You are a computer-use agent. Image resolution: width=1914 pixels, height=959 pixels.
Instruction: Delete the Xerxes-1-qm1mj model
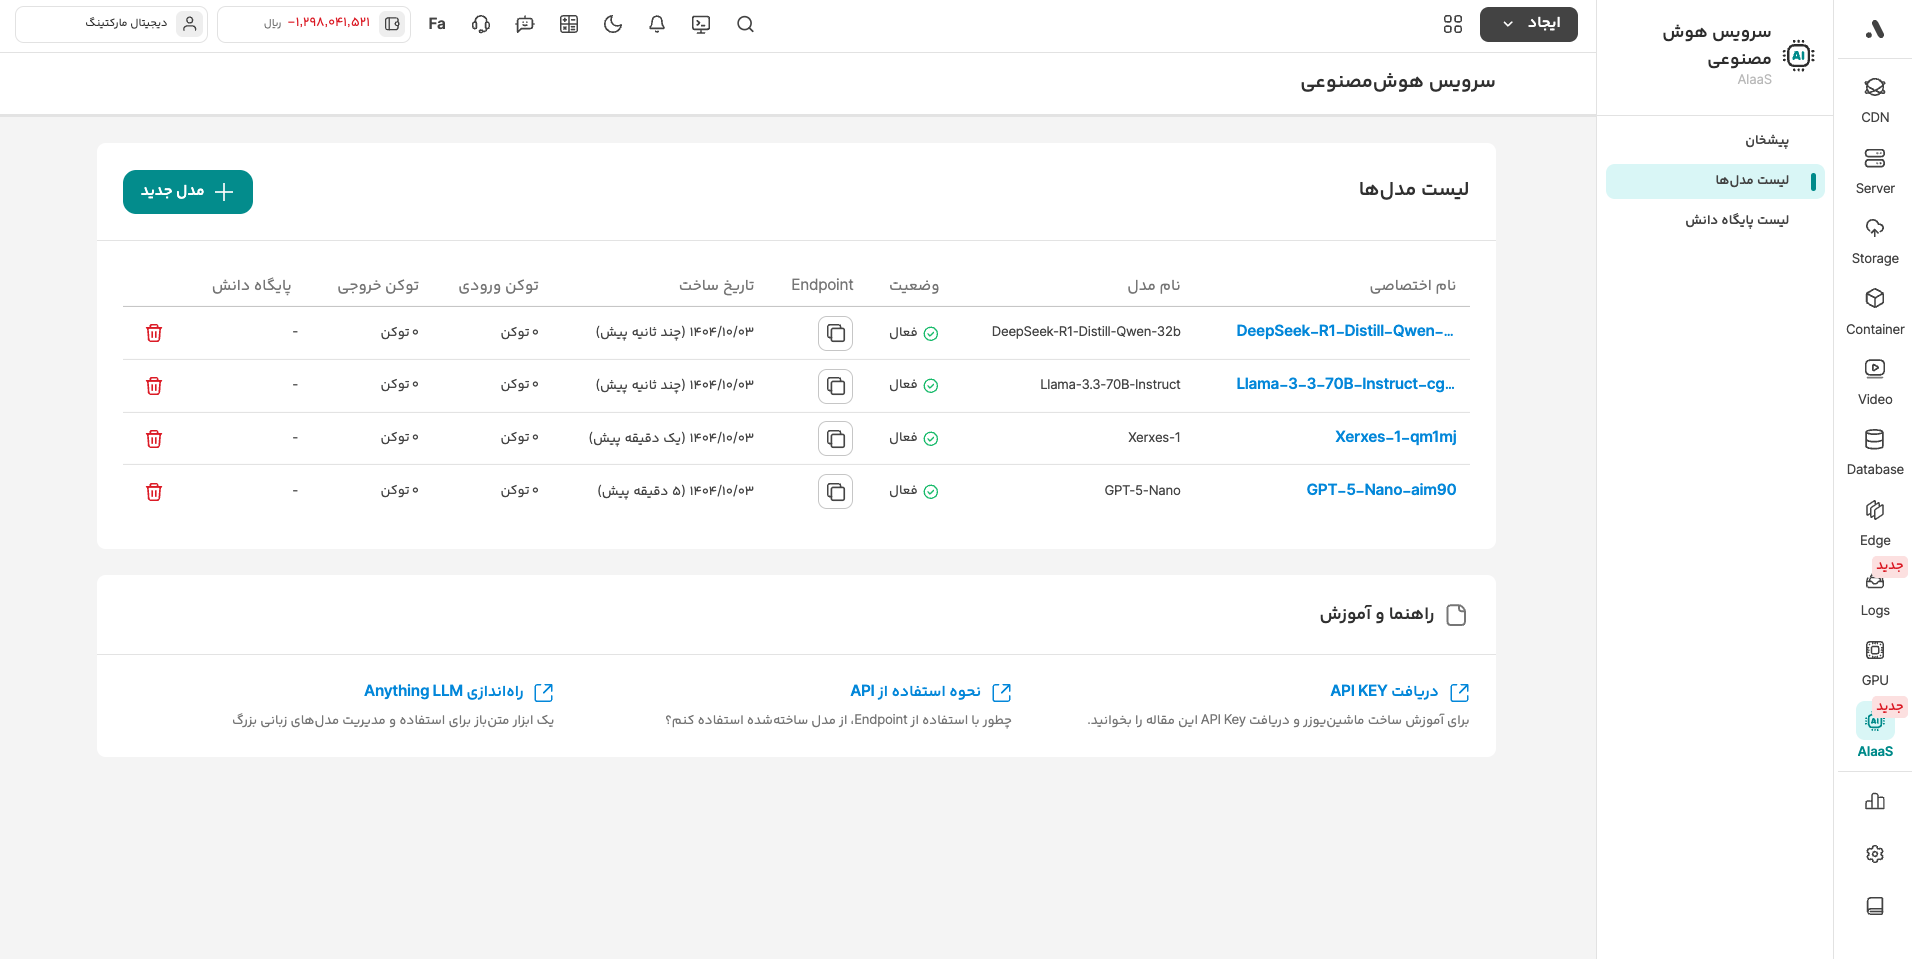[x=154, y=439]
